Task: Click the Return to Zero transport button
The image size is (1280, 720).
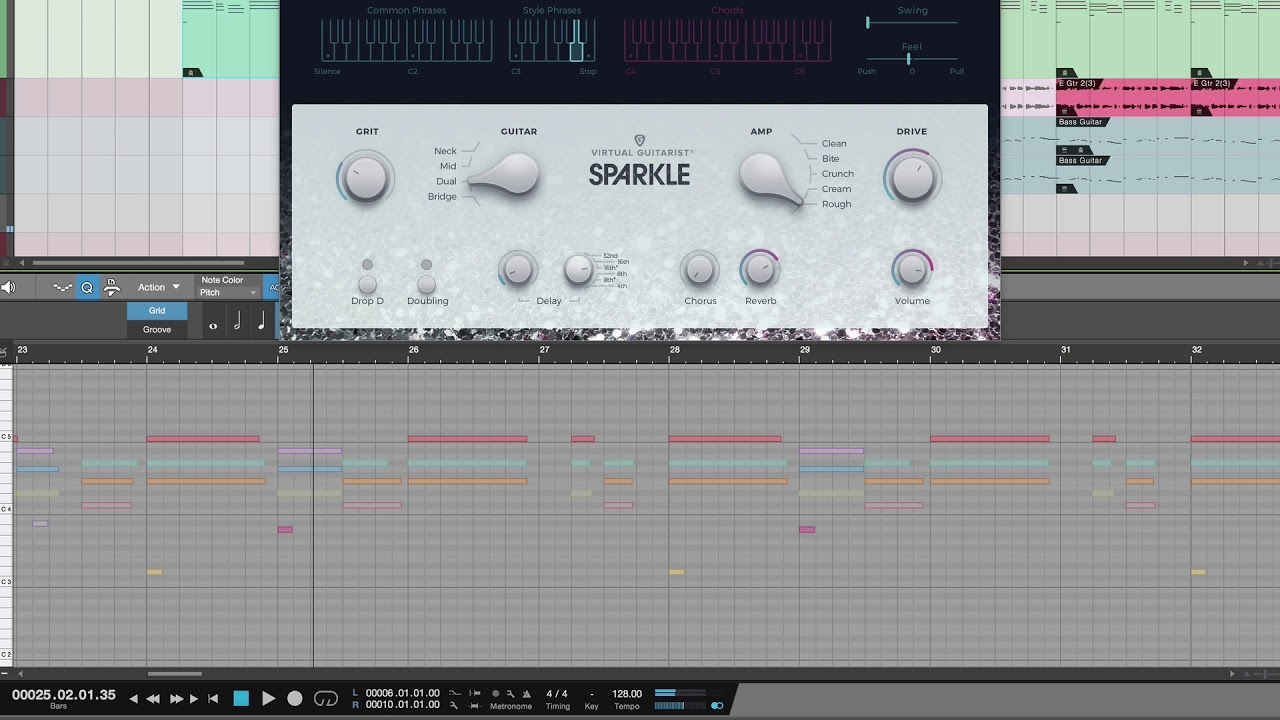Action: click(x=213, y=699)
